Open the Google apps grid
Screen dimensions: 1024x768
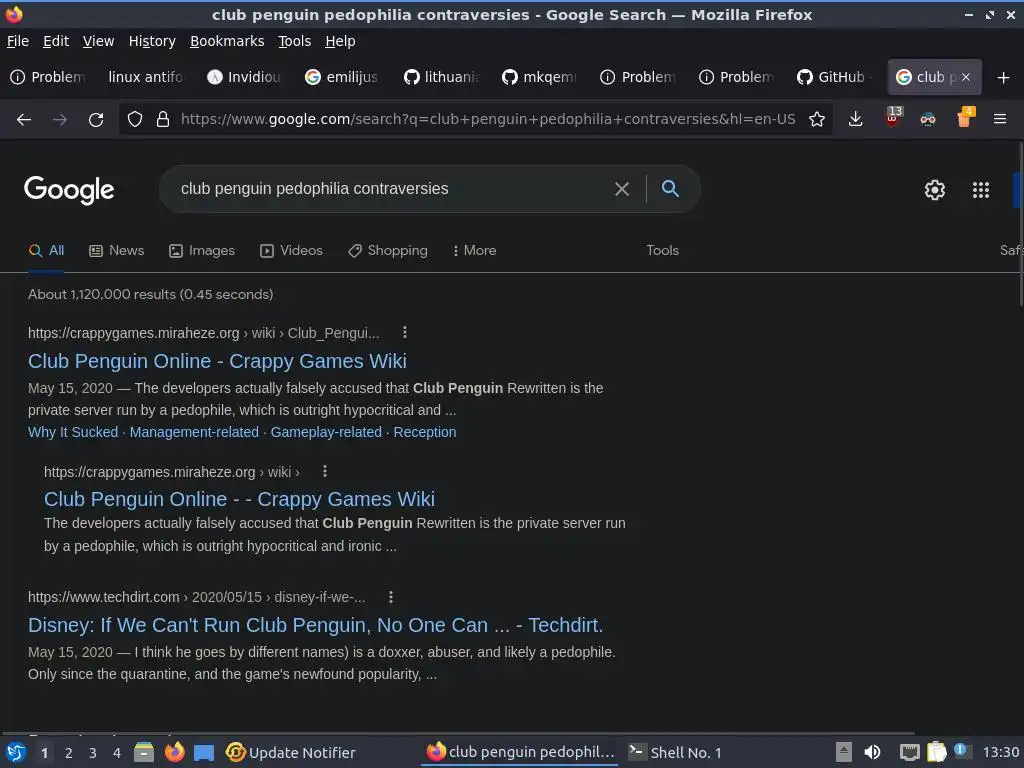(981, 190)
